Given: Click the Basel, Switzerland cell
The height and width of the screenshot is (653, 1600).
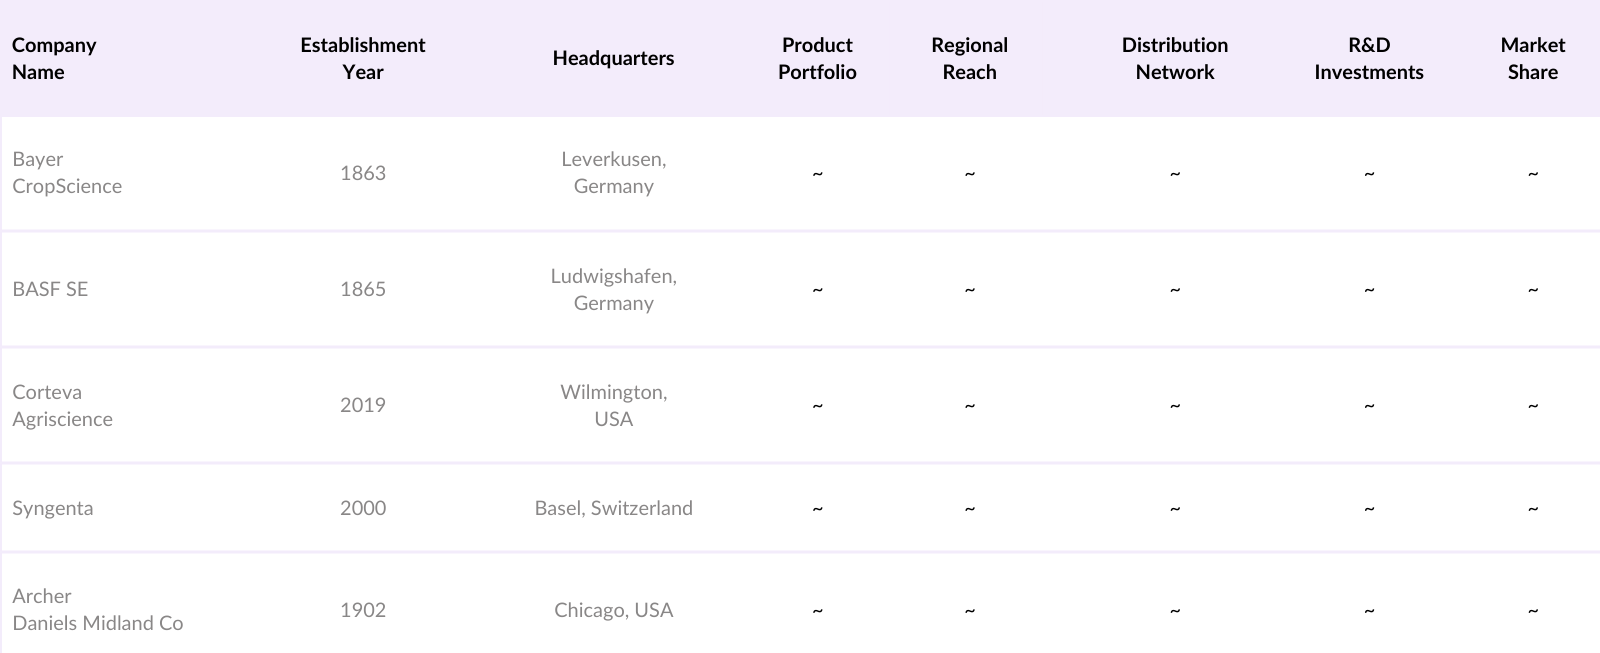Looking at the screenshot, I should point(613,508).
